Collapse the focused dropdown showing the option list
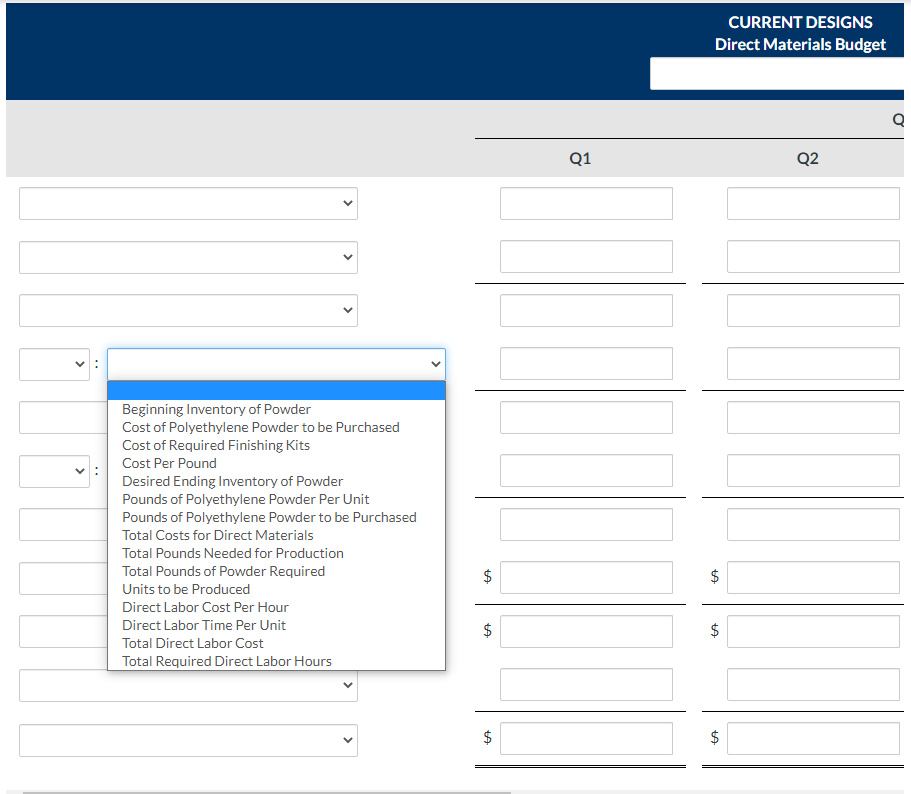 point(277,364)
